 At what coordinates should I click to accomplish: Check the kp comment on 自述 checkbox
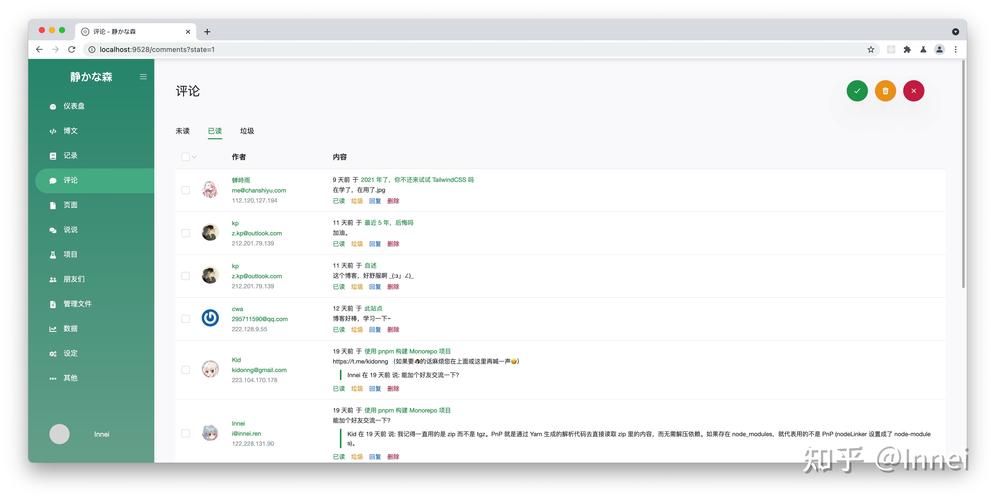[185, 276]
